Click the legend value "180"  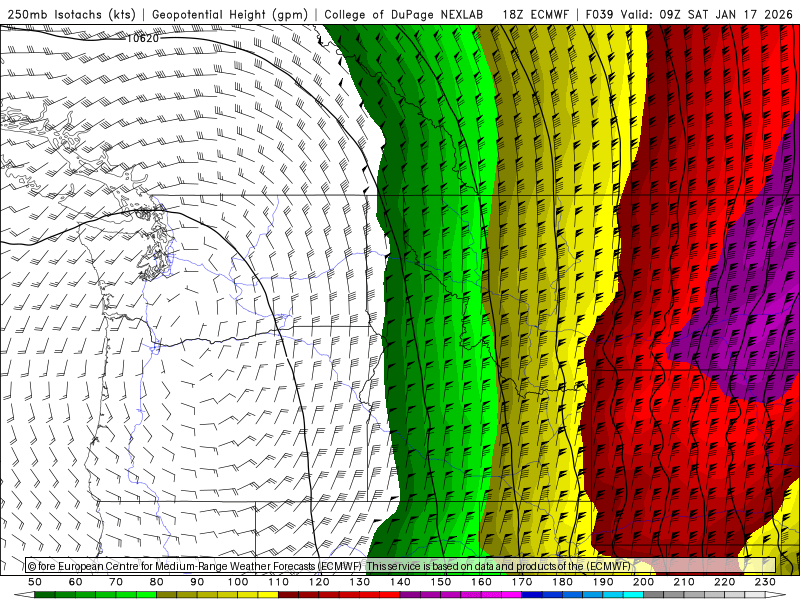coord(562,582)
